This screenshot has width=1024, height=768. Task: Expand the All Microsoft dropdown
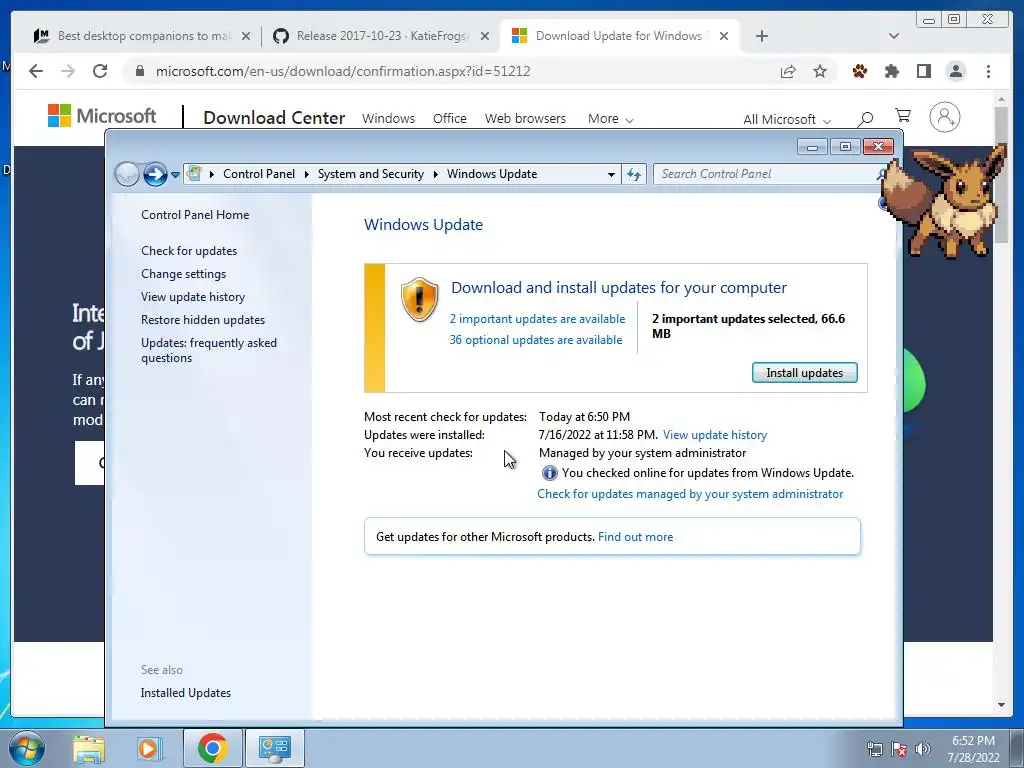[x=787, y=120]
